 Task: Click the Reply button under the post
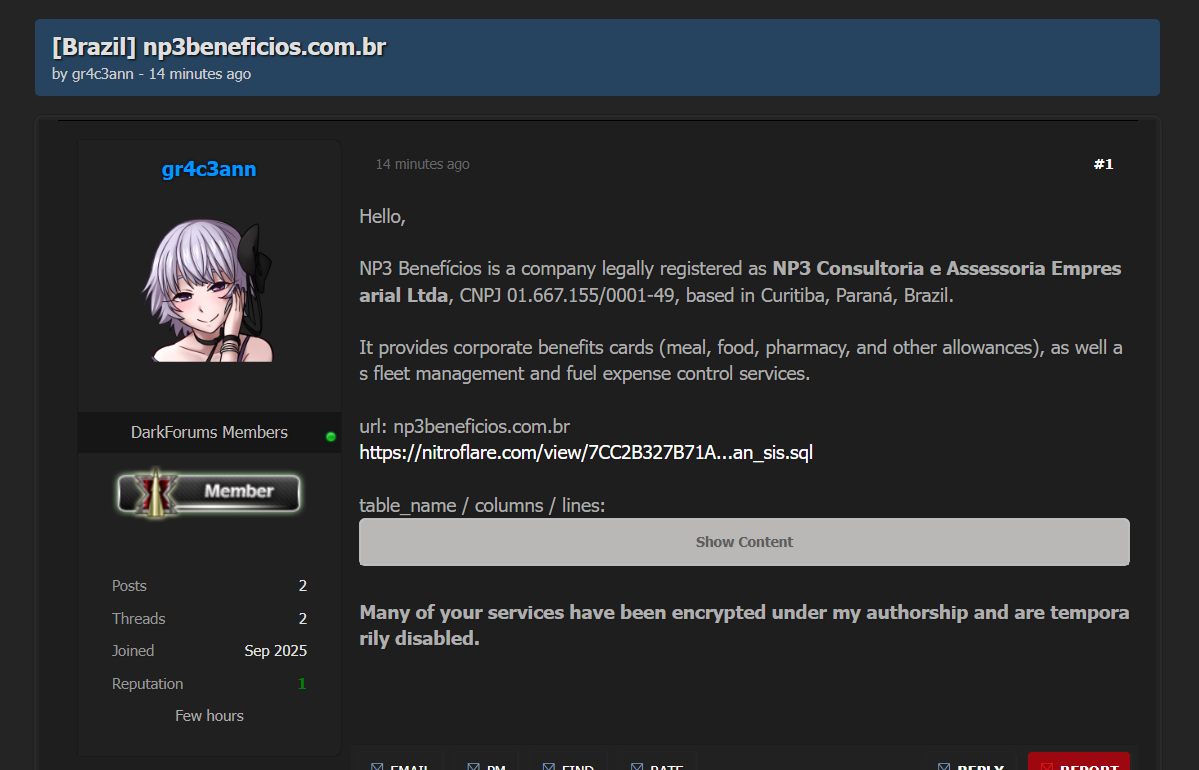(x=971, y=765)
